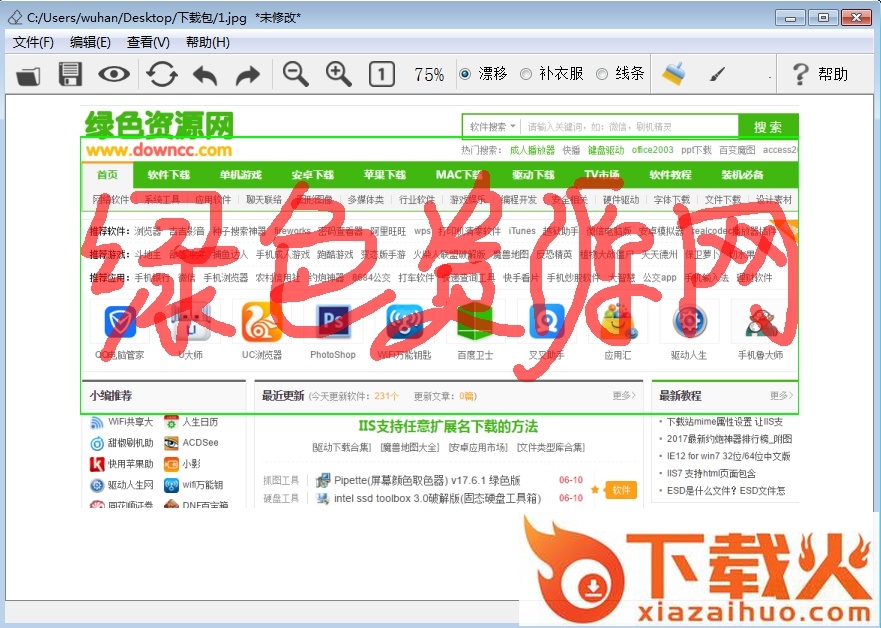Open the 帮助(H) menu
The width and height of the screenshot is (881, 628).
pos(207,42)
